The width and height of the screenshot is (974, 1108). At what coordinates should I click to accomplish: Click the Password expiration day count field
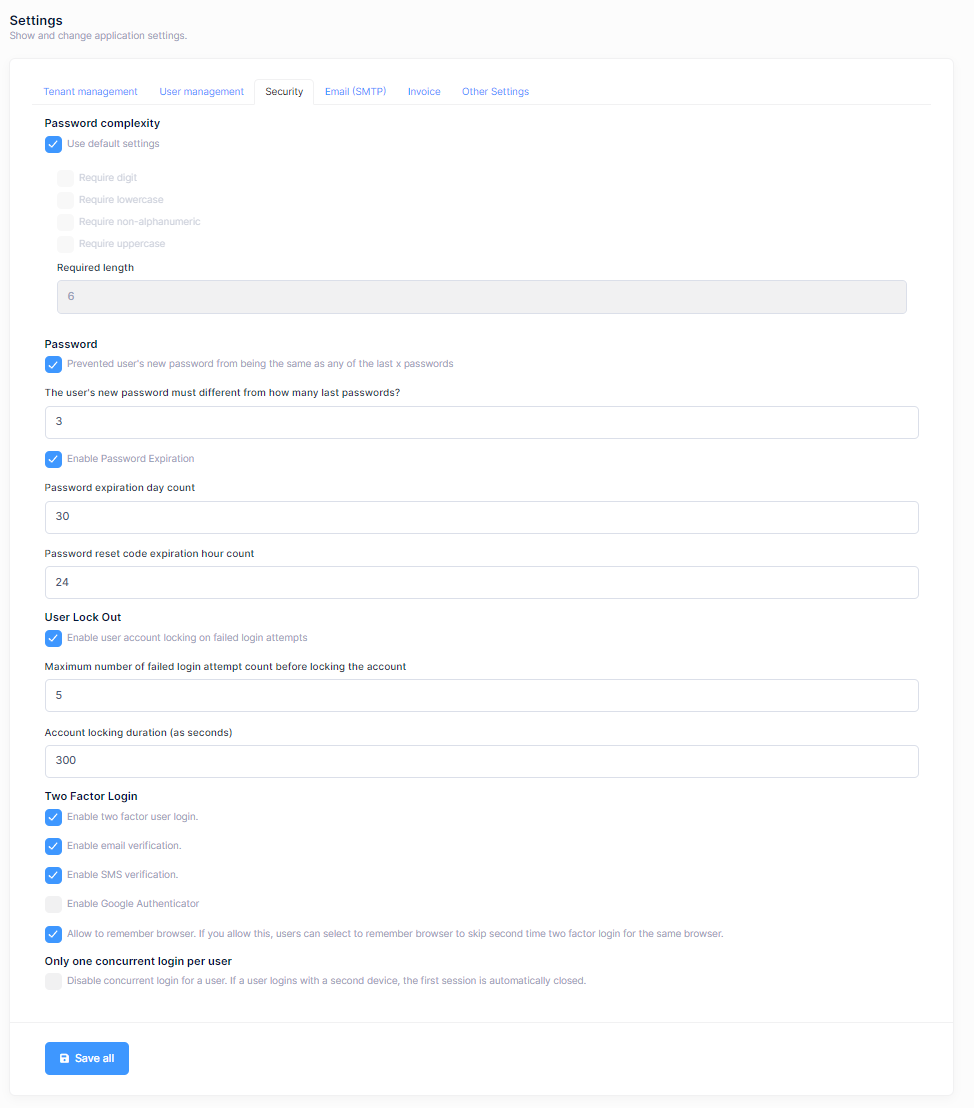pyautogui.click(x=481, y=517)
